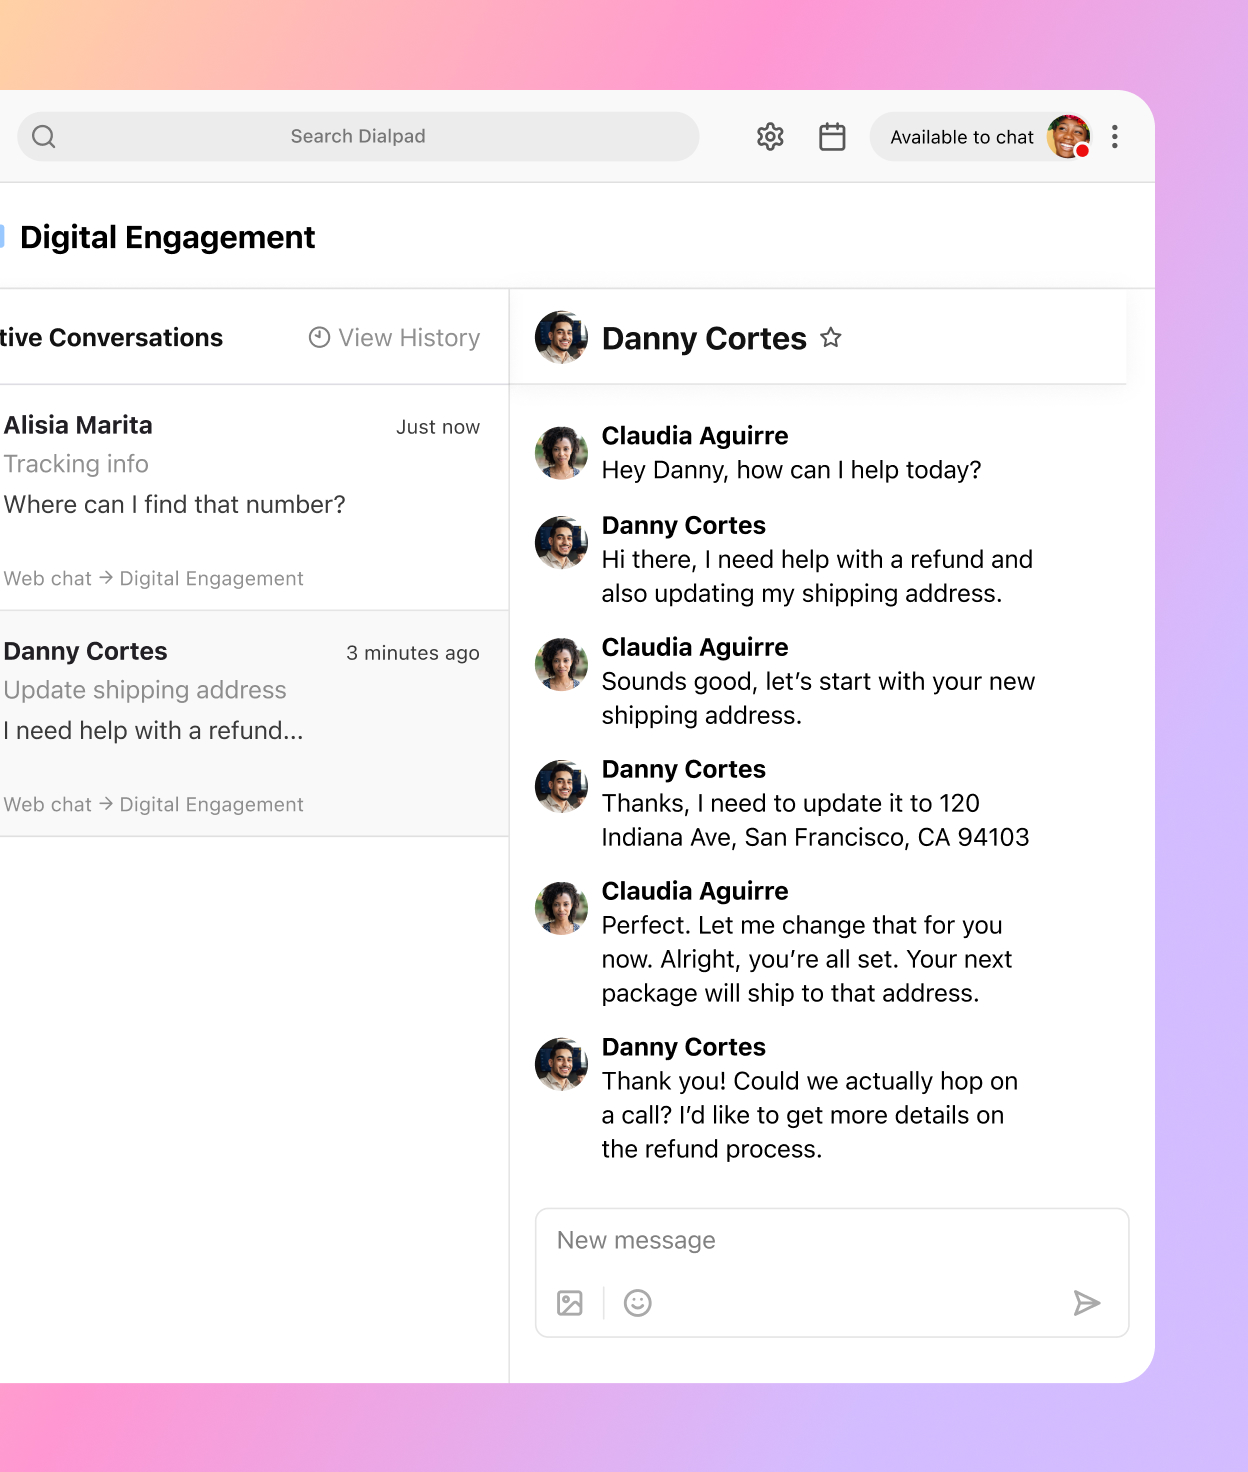Viewport: 1248px width, 1472px height.
Task: Click 'Hi there, I need help with a refund' message
Action: tap(817, 576)
